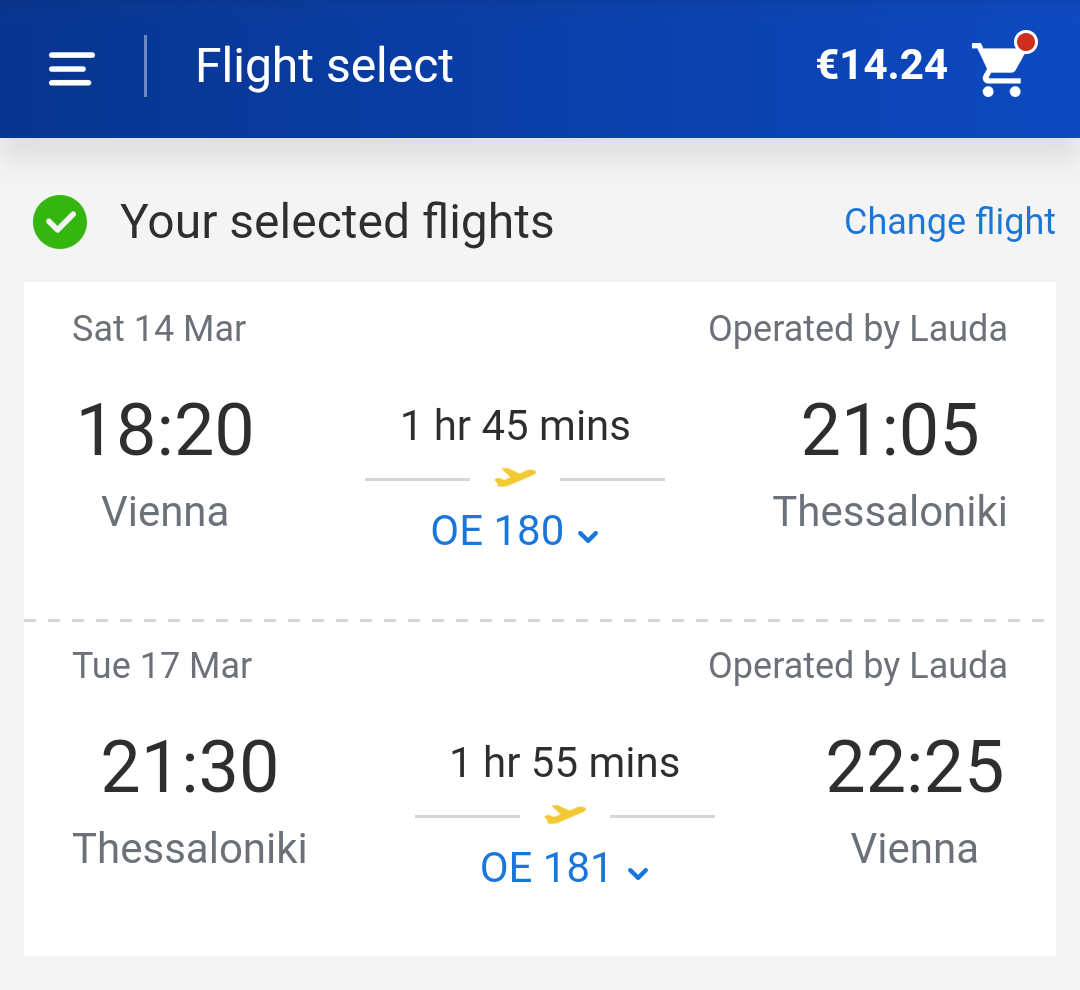Open the shopping cart
The image size is (1080, 990).
pyautogui.click(x=1000, y=69)
